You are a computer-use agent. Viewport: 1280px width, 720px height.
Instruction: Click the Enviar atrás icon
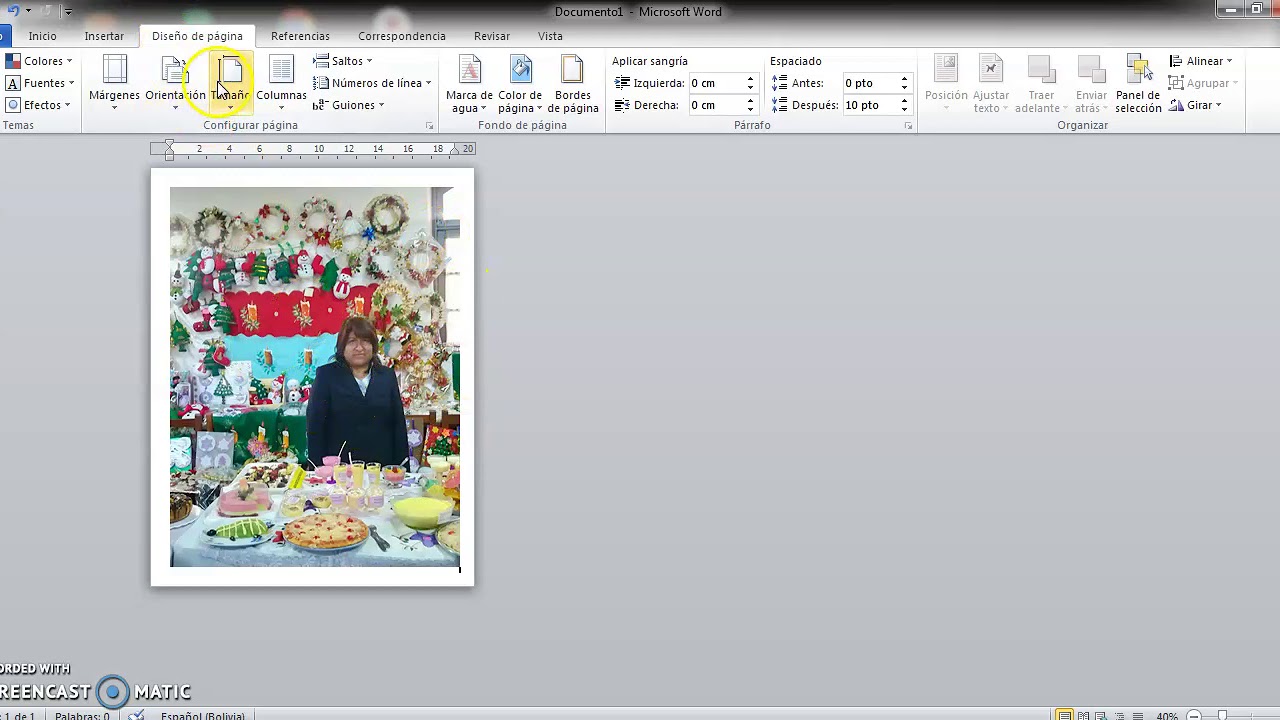1091,70
